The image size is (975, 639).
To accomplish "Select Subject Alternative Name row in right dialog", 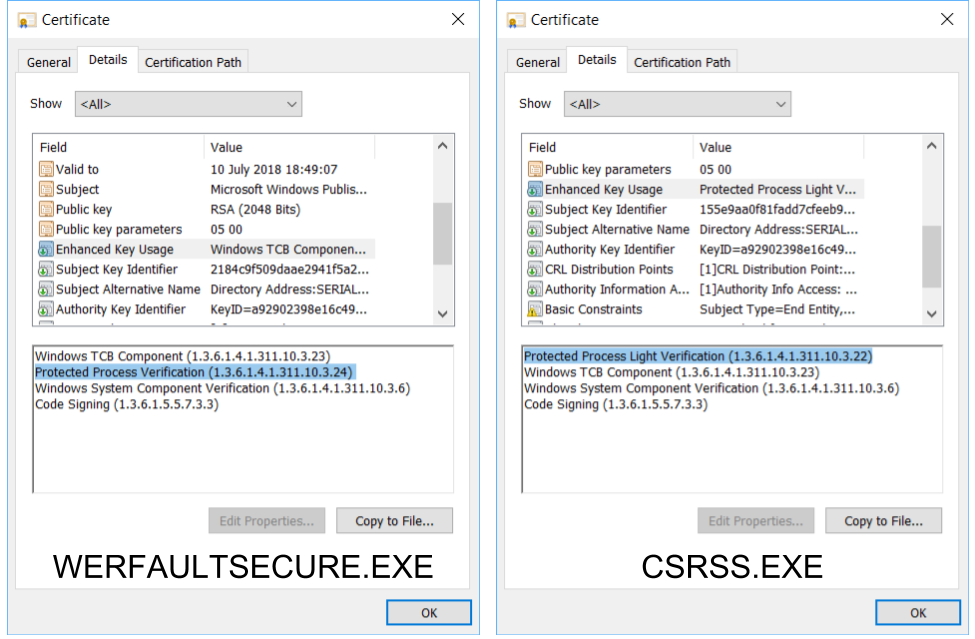I will point(616,230).
